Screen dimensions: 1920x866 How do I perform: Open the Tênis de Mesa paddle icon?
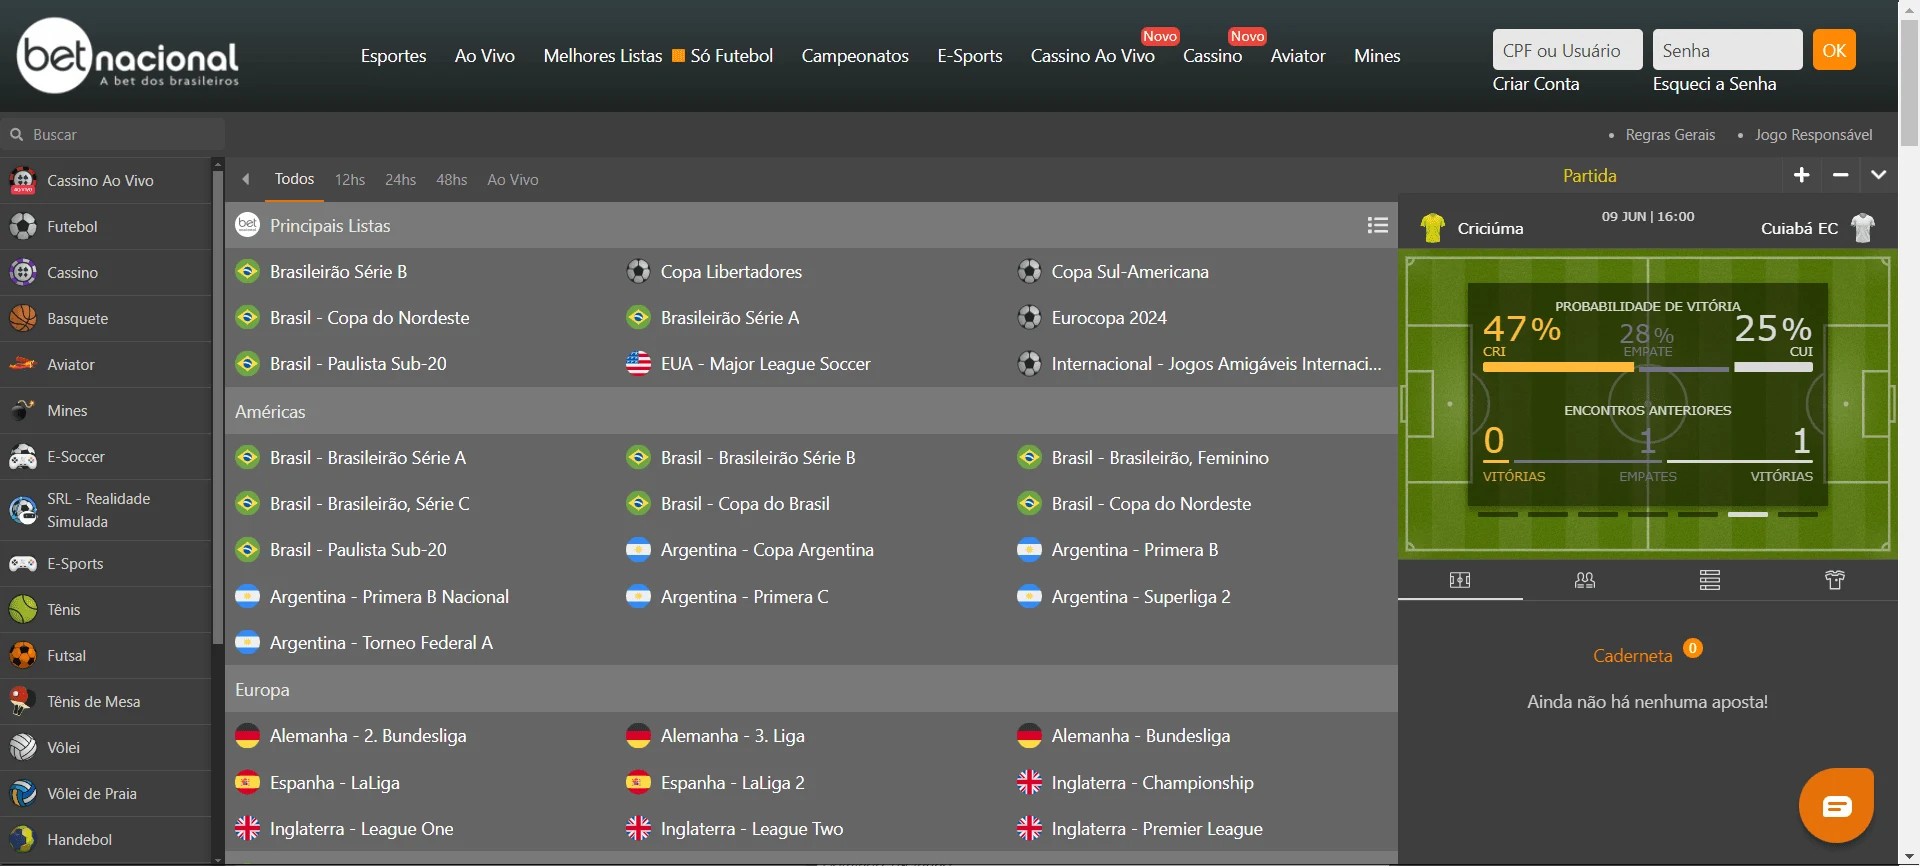23,702
